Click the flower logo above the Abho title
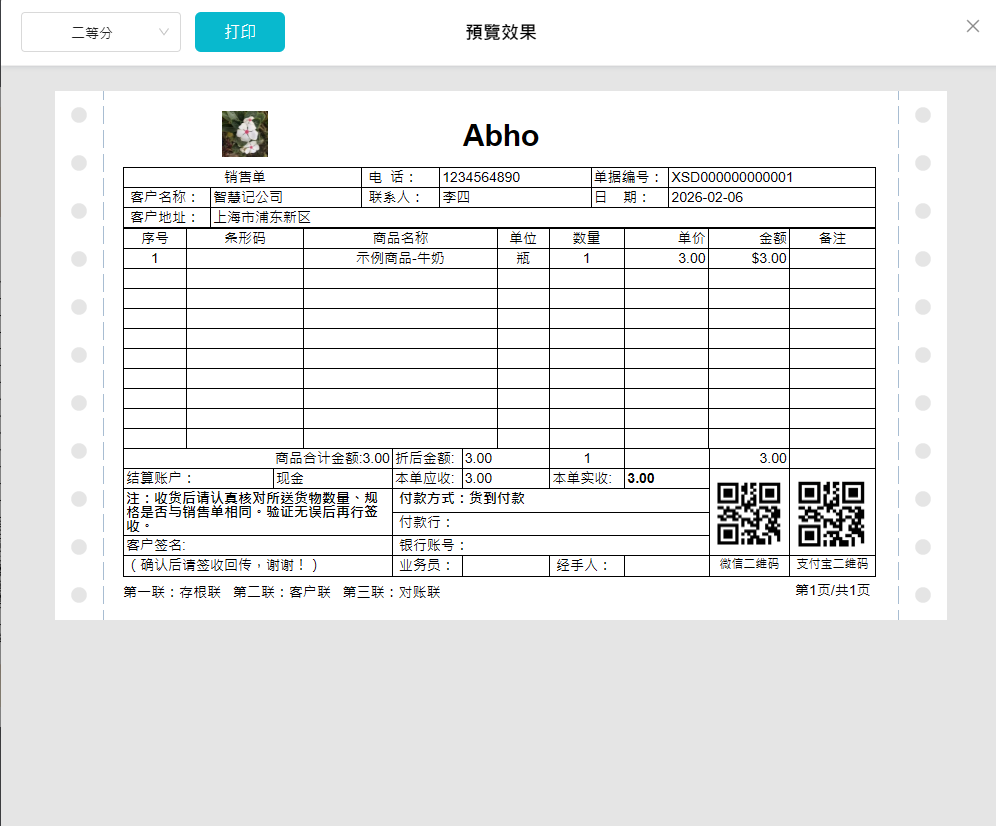996x826 pixels. [244, 132]
